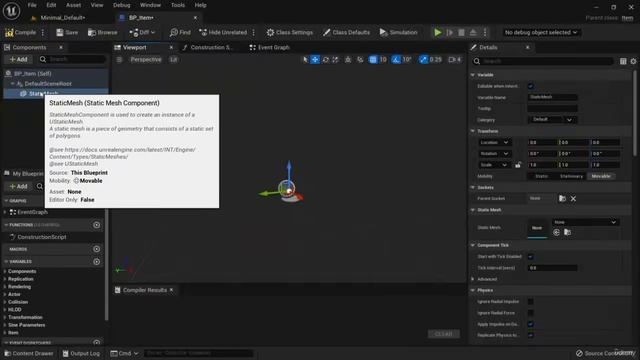Browse for a Parent Socket
This screenshot has height=360, width=640.
point(562,199)
